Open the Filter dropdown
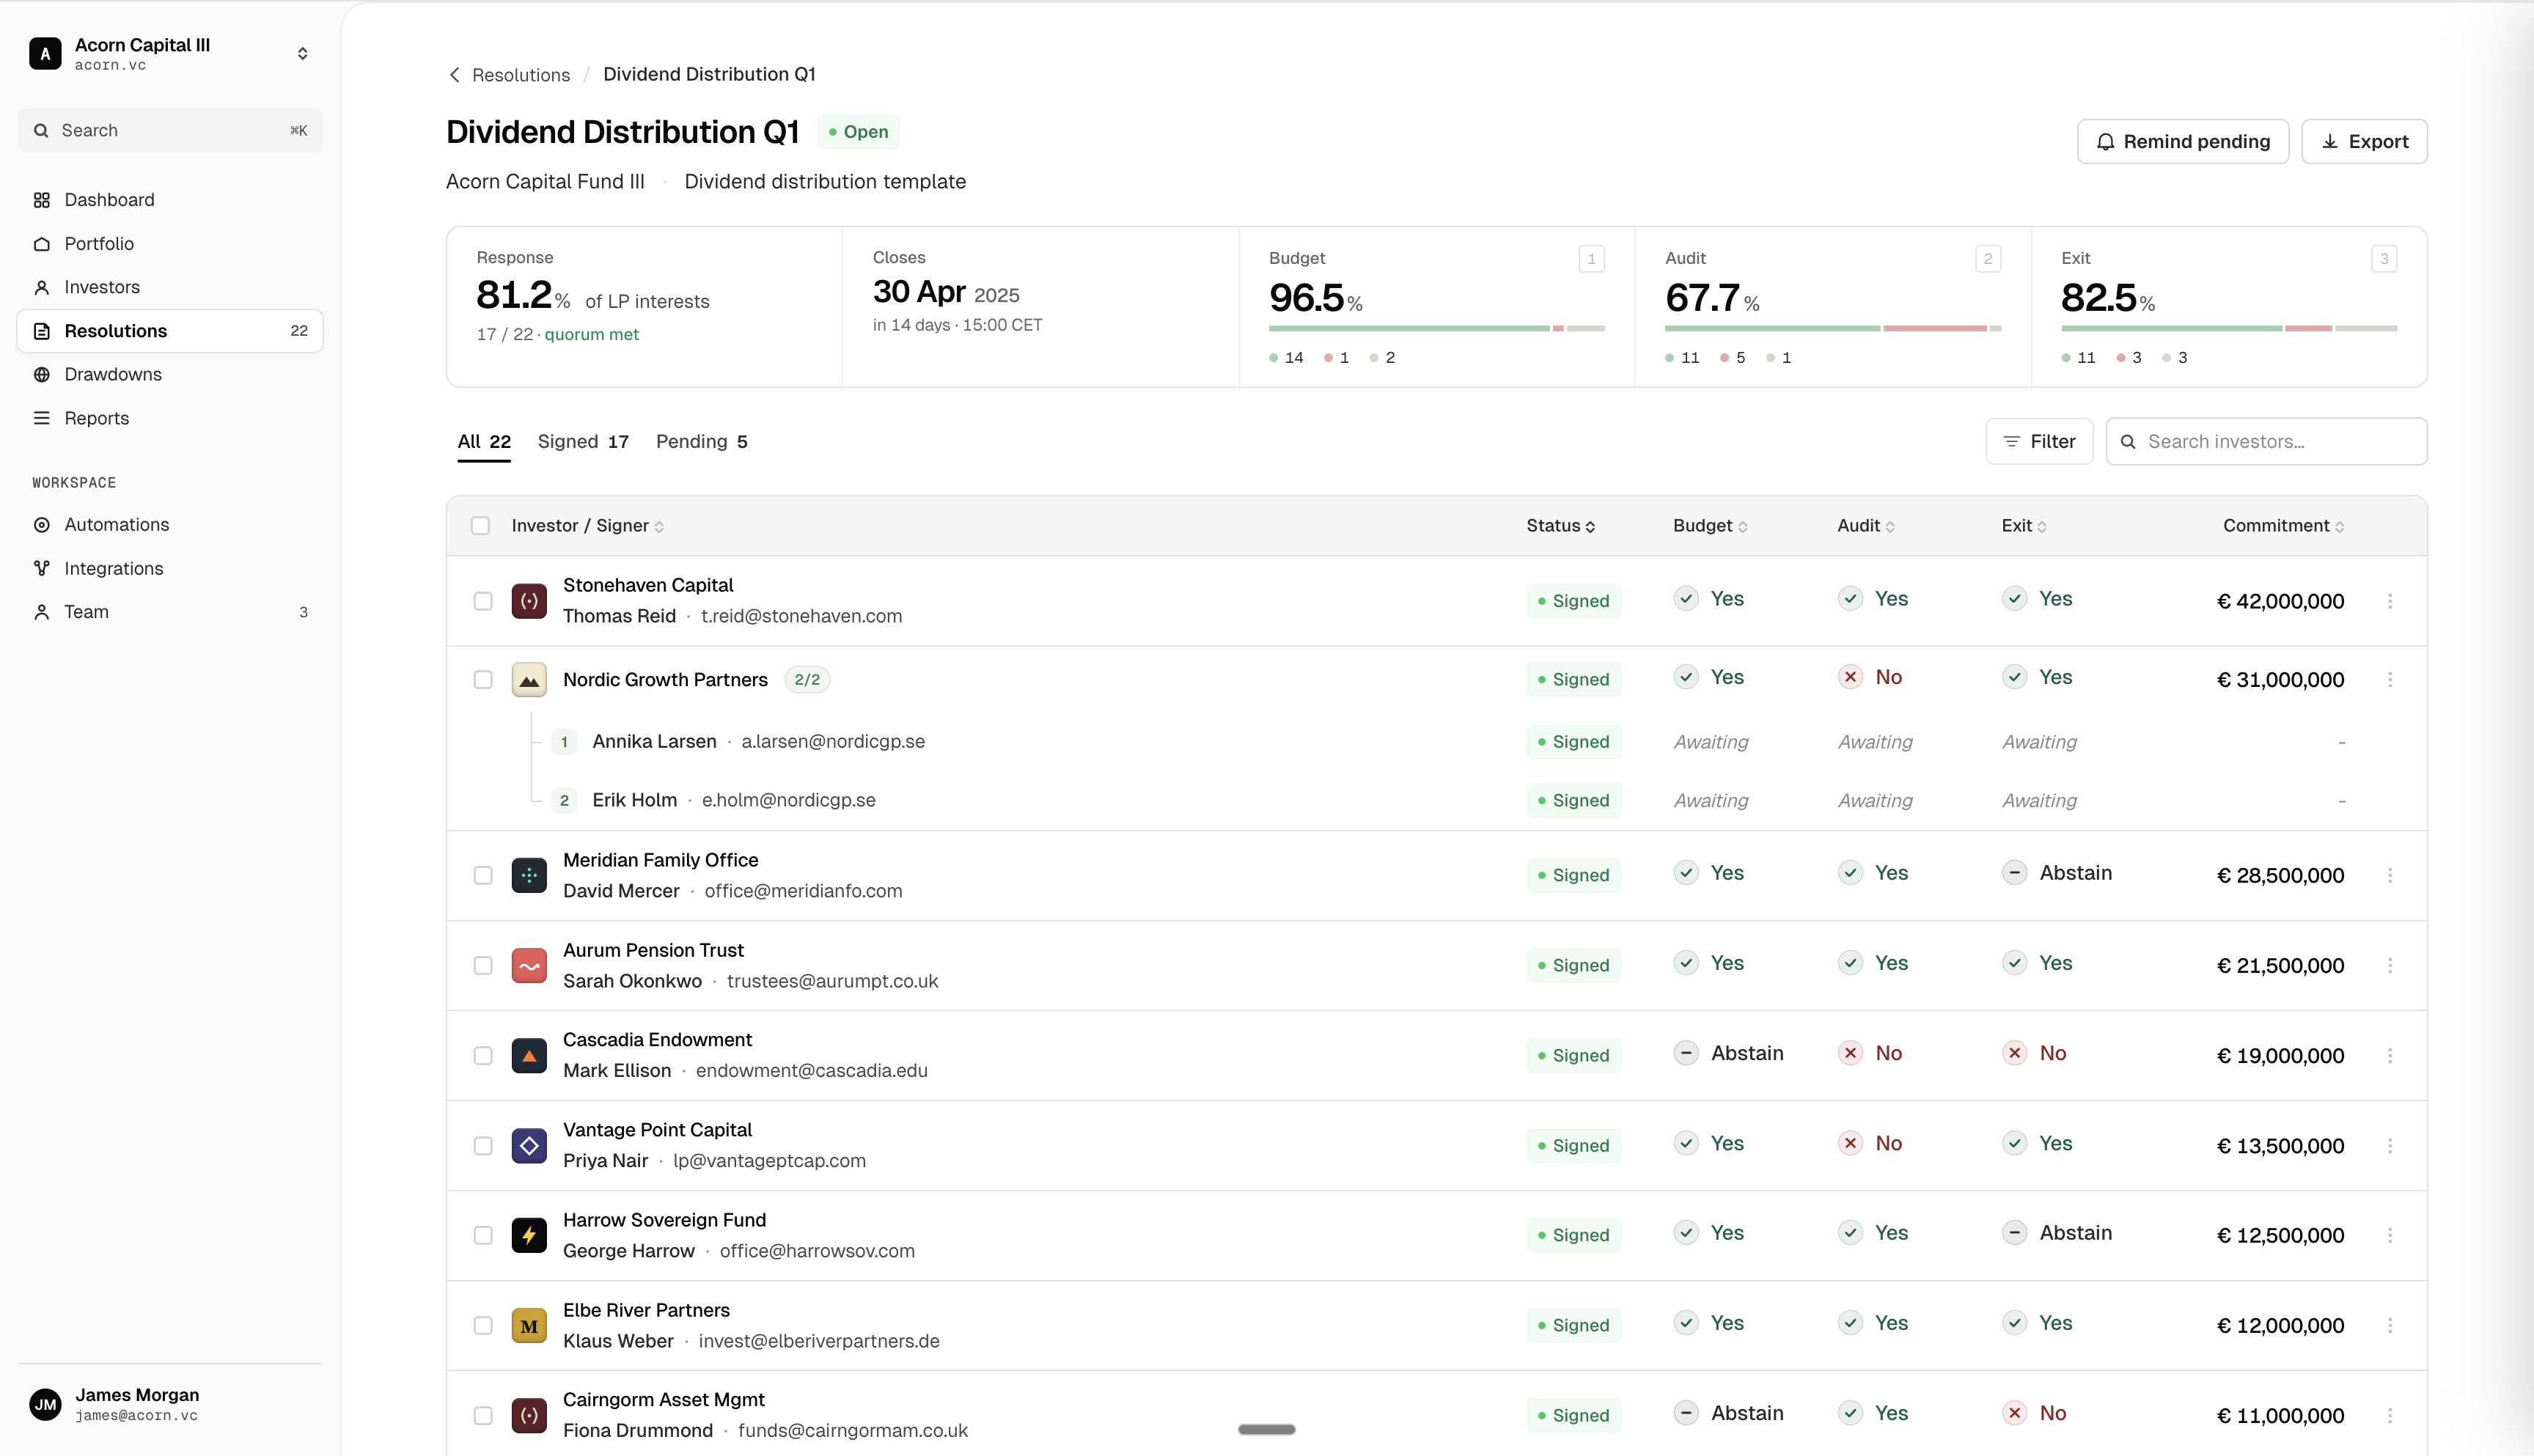This screenshot has height=1456, width=2534. click(2039, 442)
